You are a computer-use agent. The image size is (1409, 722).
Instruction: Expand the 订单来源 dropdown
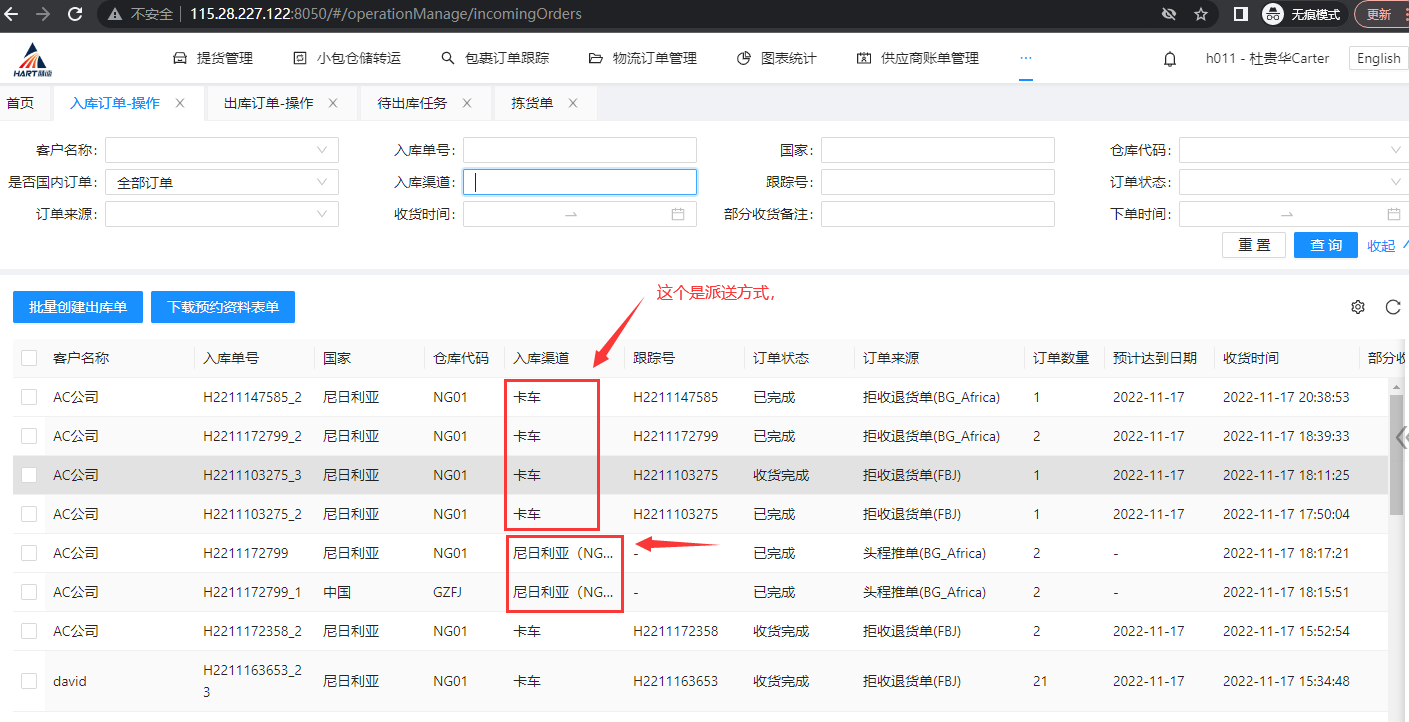click(222, 214)
